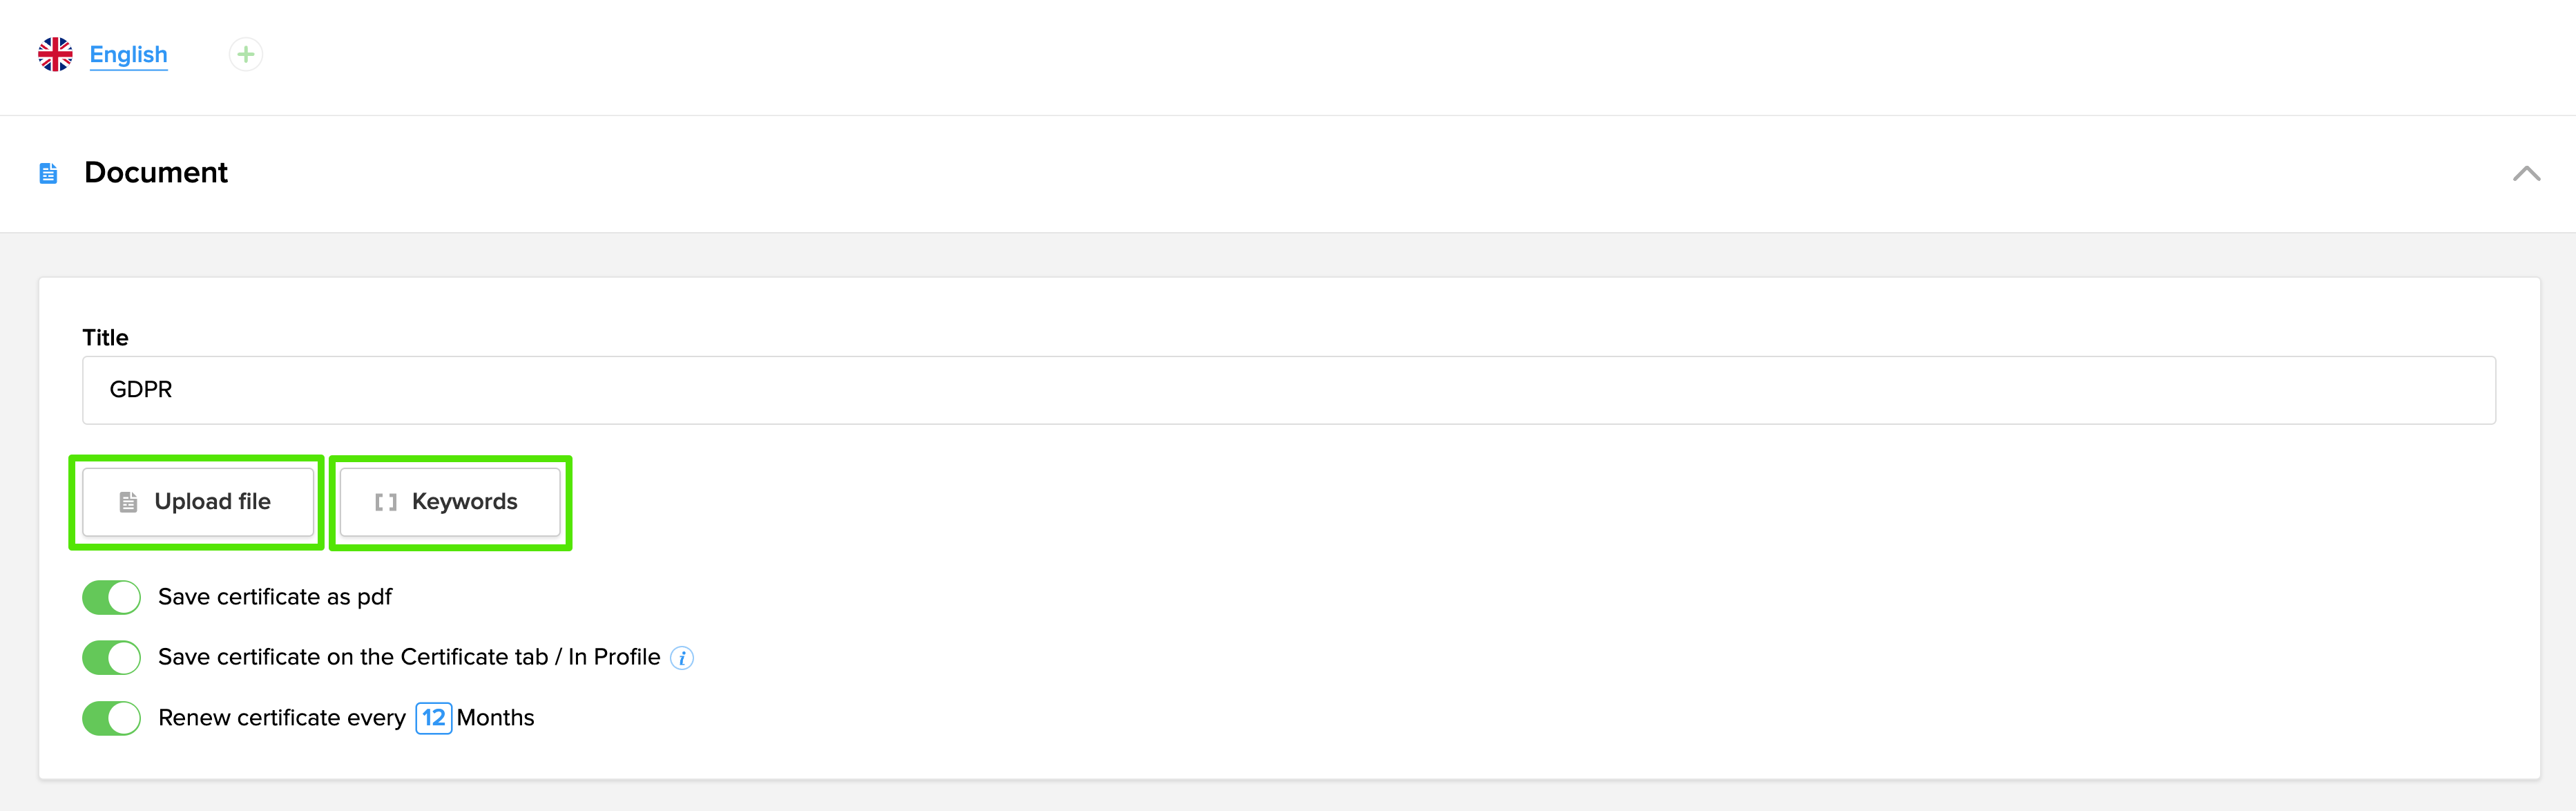Viewport: 2576px width, 811px height.
Task: Click the Months label text
Action: point(495,718)
